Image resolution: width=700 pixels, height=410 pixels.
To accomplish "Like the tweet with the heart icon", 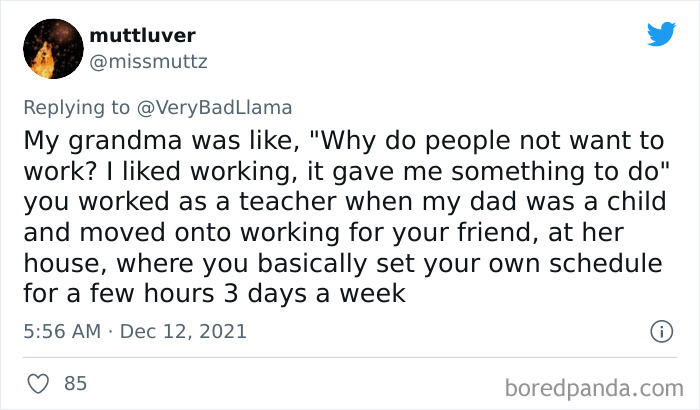I will point(38,384).
